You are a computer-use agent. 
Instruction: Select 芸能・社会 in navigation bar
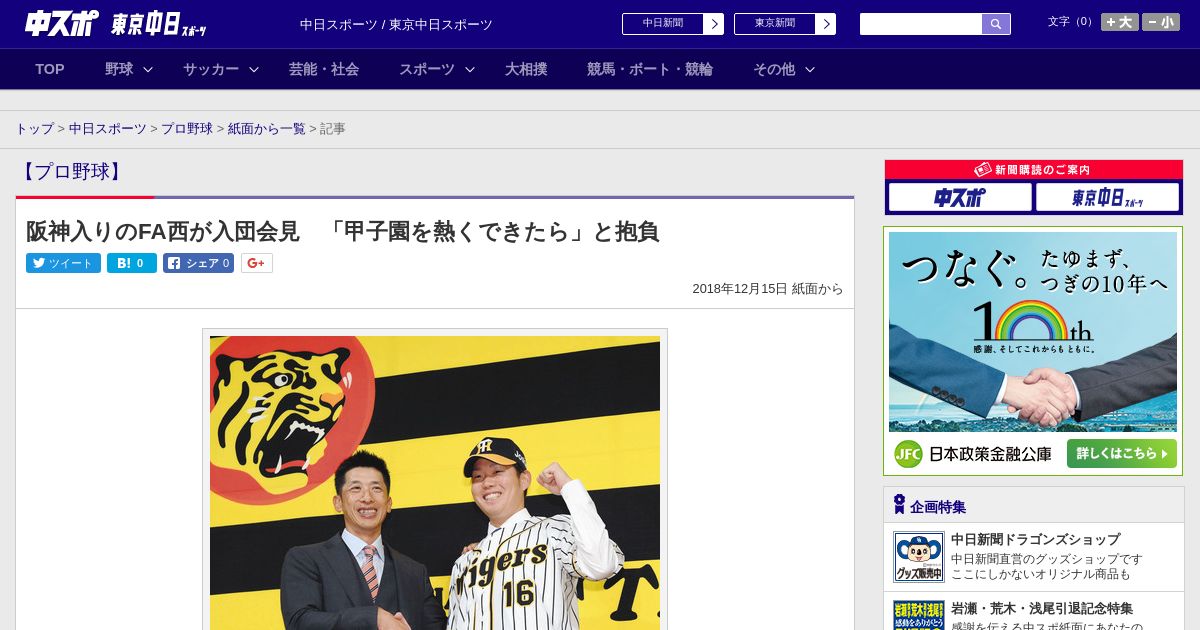point(324,69)
